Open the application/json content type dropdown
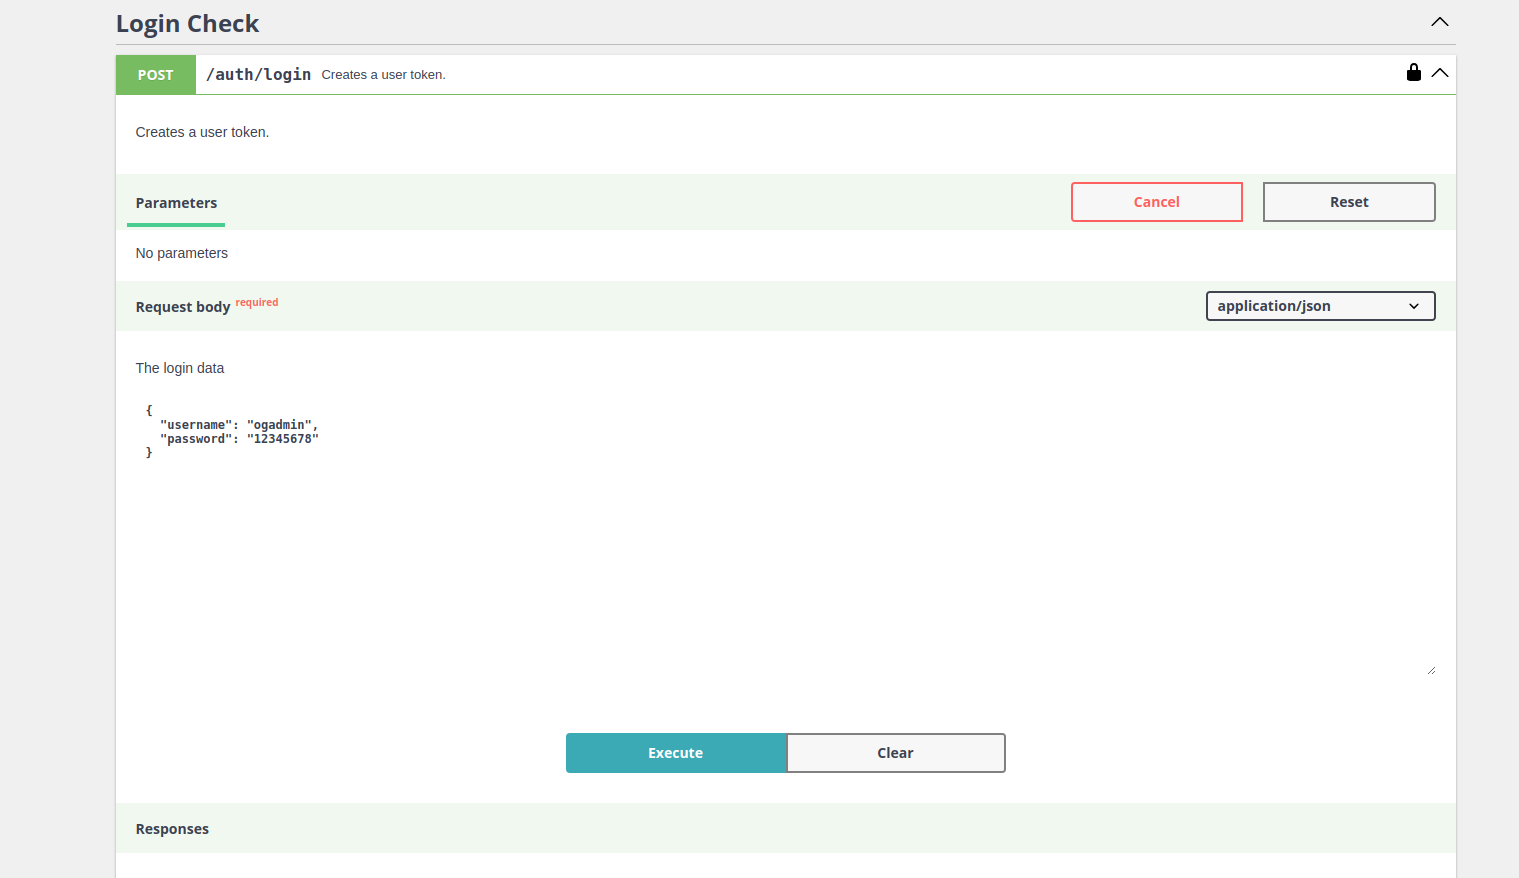 click(1319, 306)
